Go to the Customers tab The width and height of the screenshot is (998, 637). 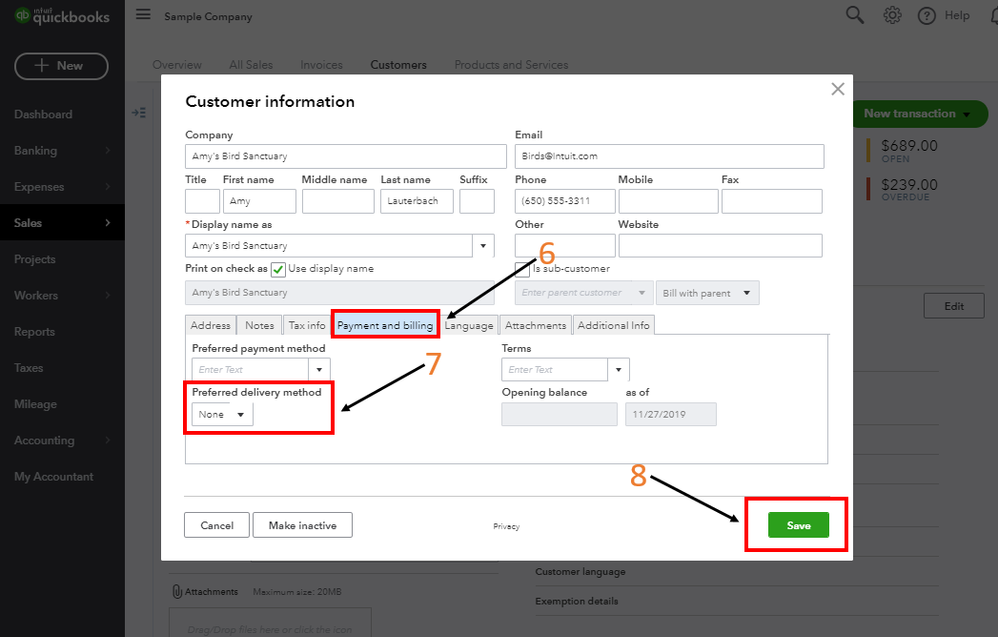pyautogui.click(x=398, y=65)
